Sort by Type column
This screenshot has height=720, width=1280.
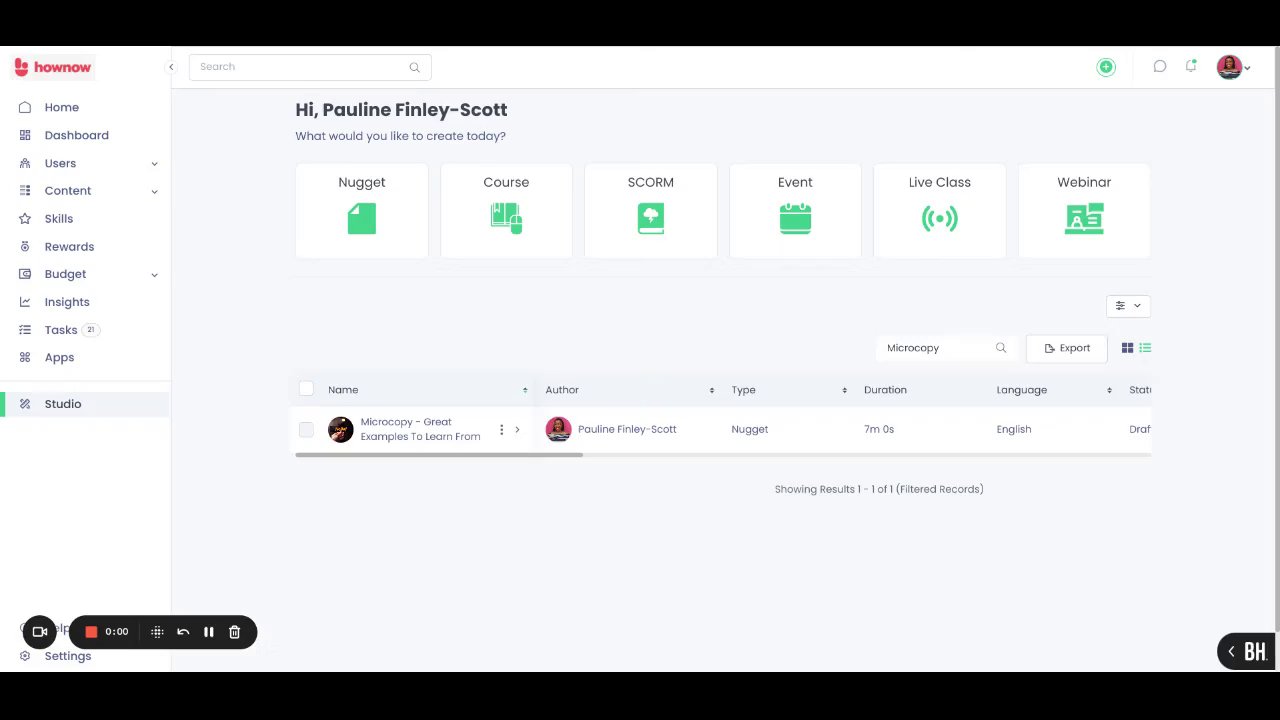pos(844,390)
